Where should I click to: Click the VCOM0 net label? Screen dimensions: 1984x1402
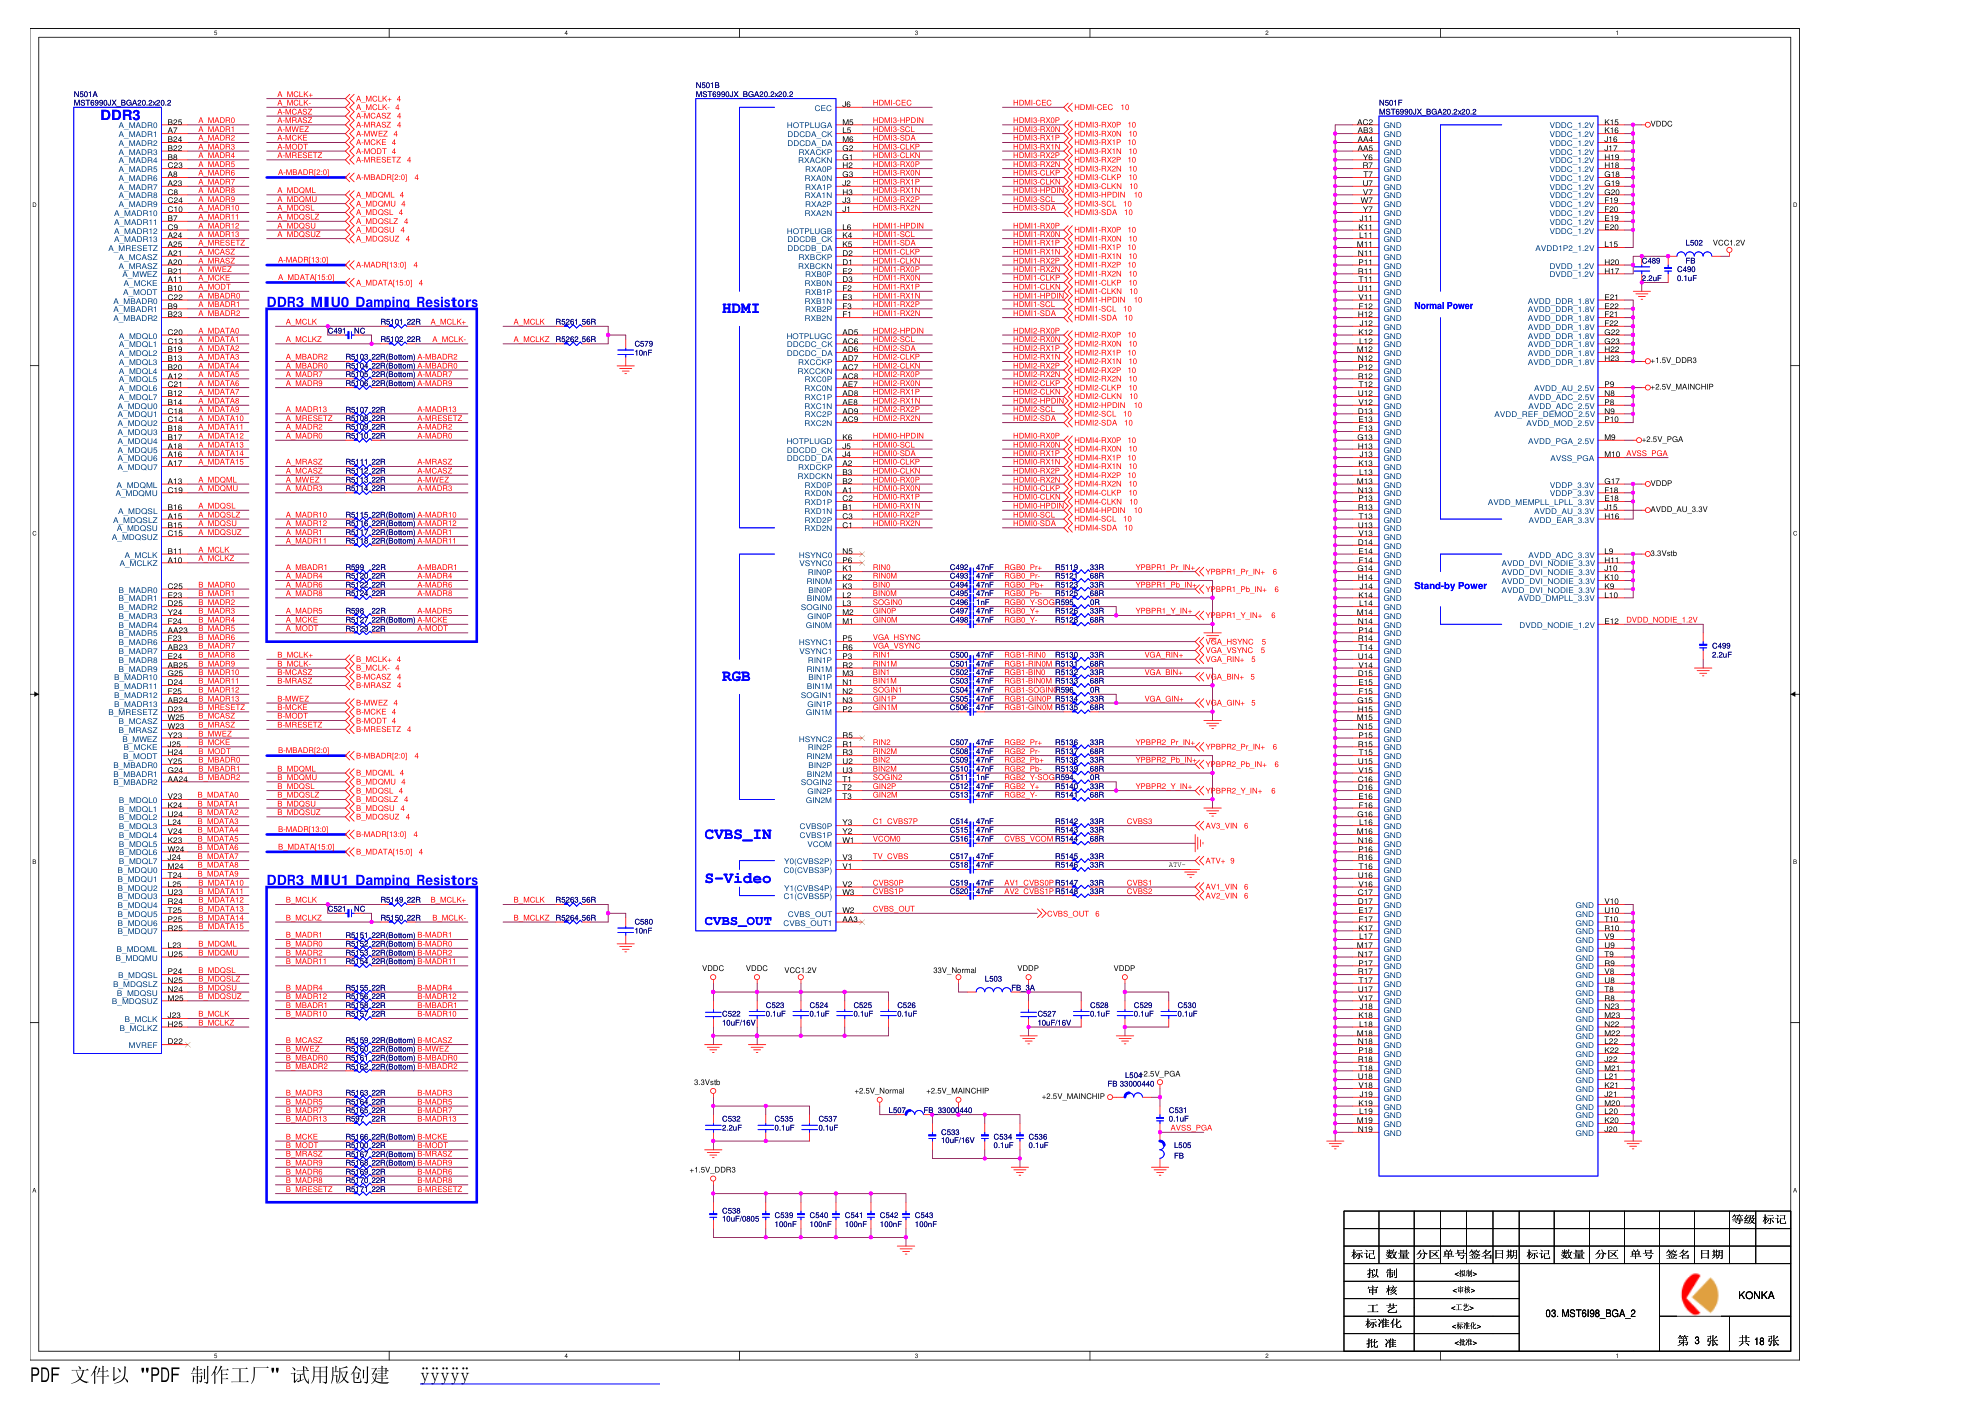point(886,839)
